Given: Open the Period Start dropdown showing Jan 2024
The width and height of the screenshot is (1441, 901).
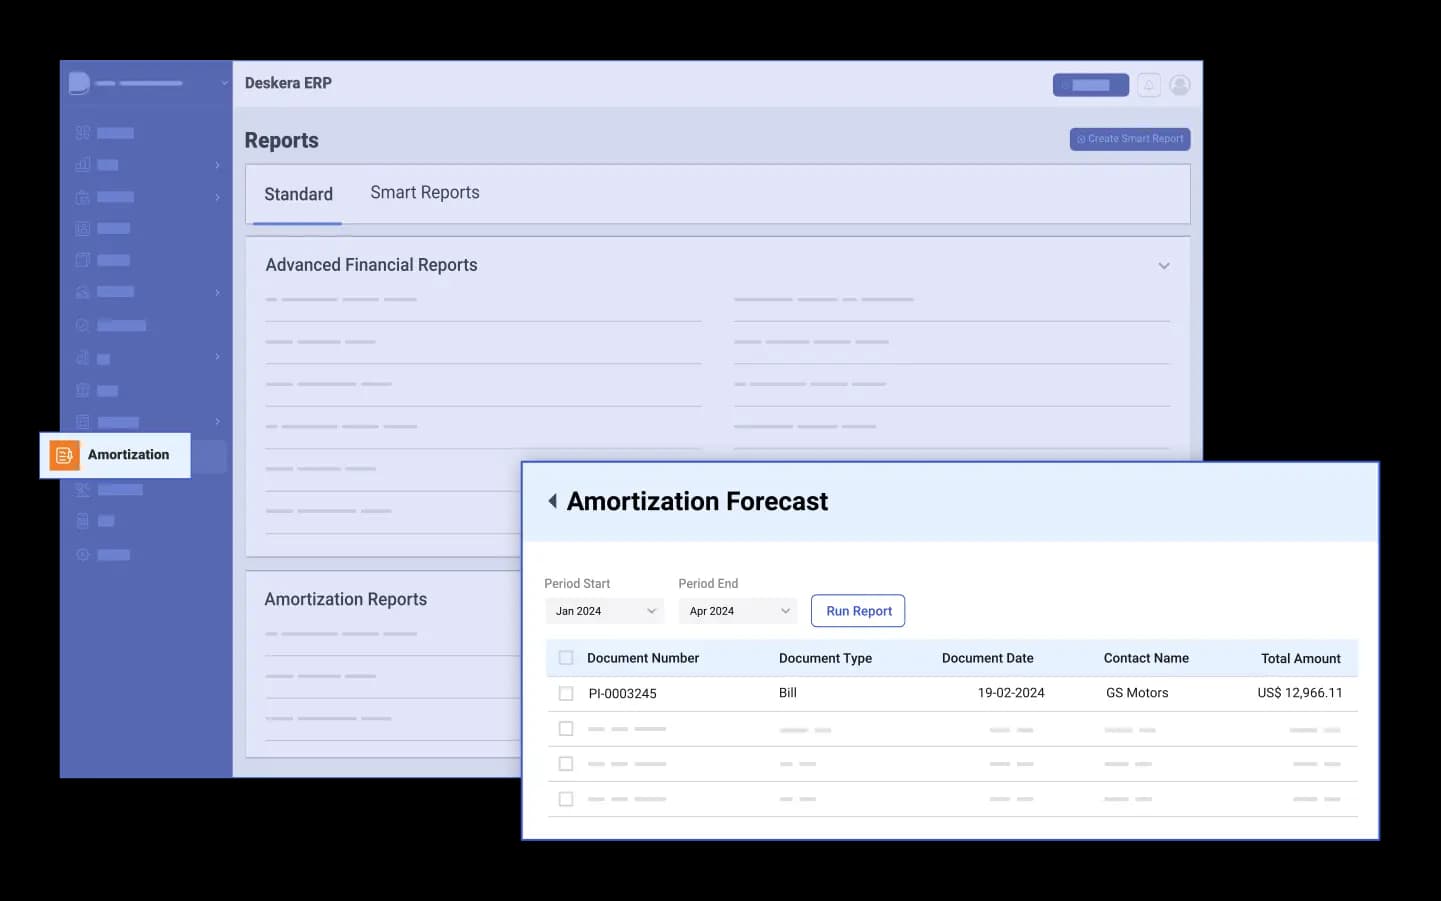Looking at the screenshot, I should pos(604,611).
